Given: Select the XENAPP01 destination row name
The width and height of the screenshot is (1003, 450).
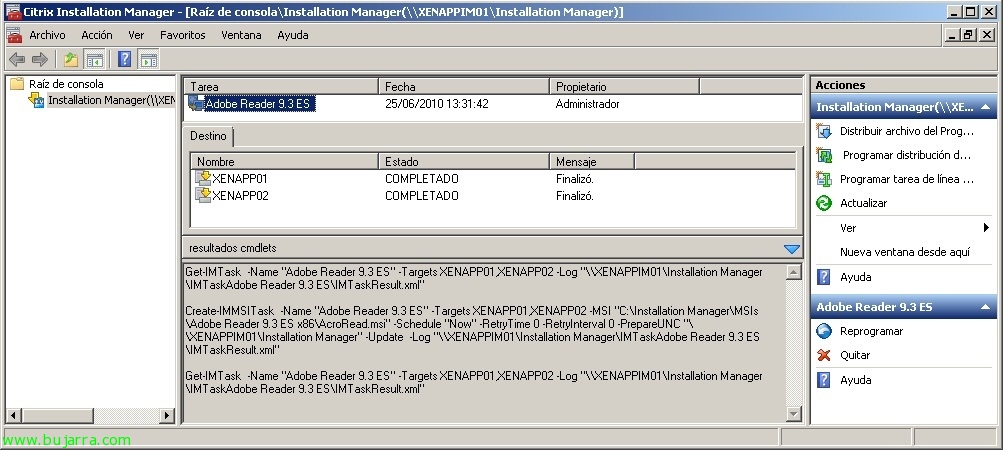Looking at the screenshot, I should pos(240,179).
